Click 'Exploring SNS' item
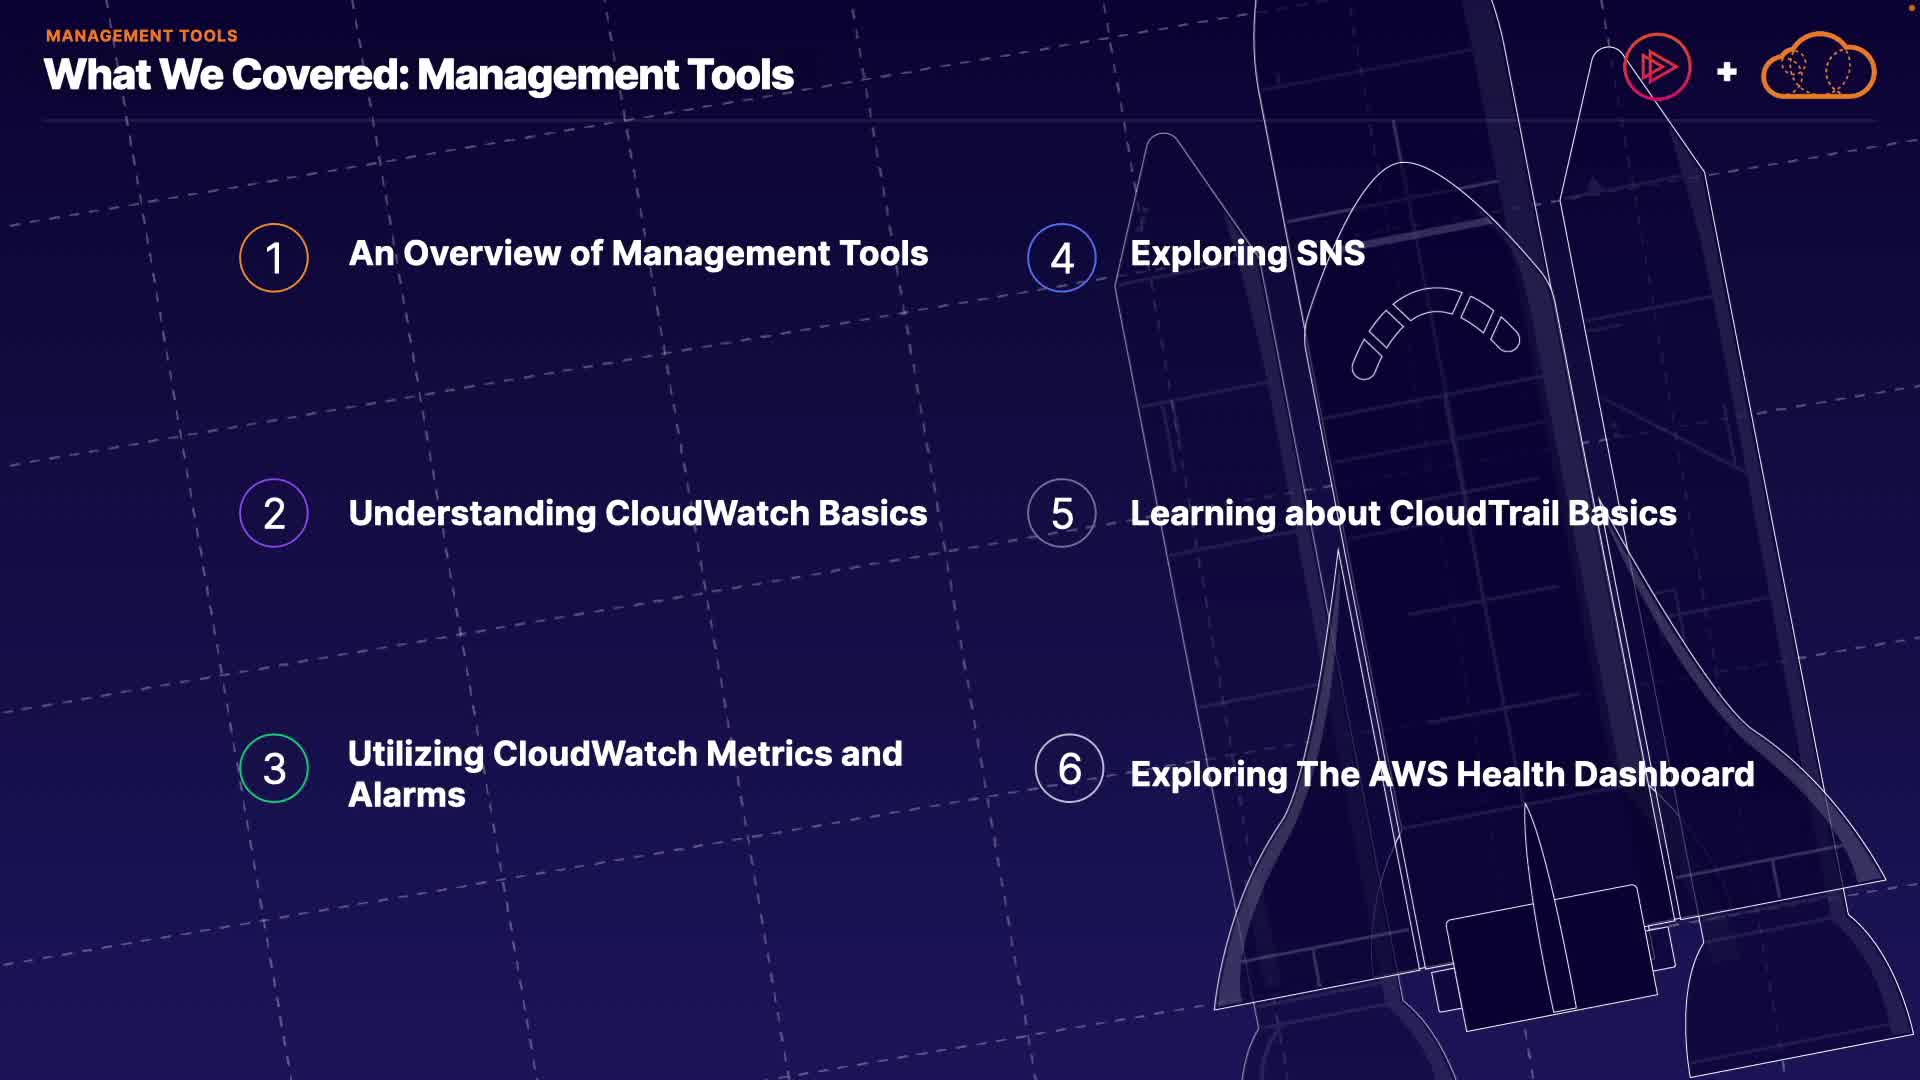 click(x=1246, y=254)
